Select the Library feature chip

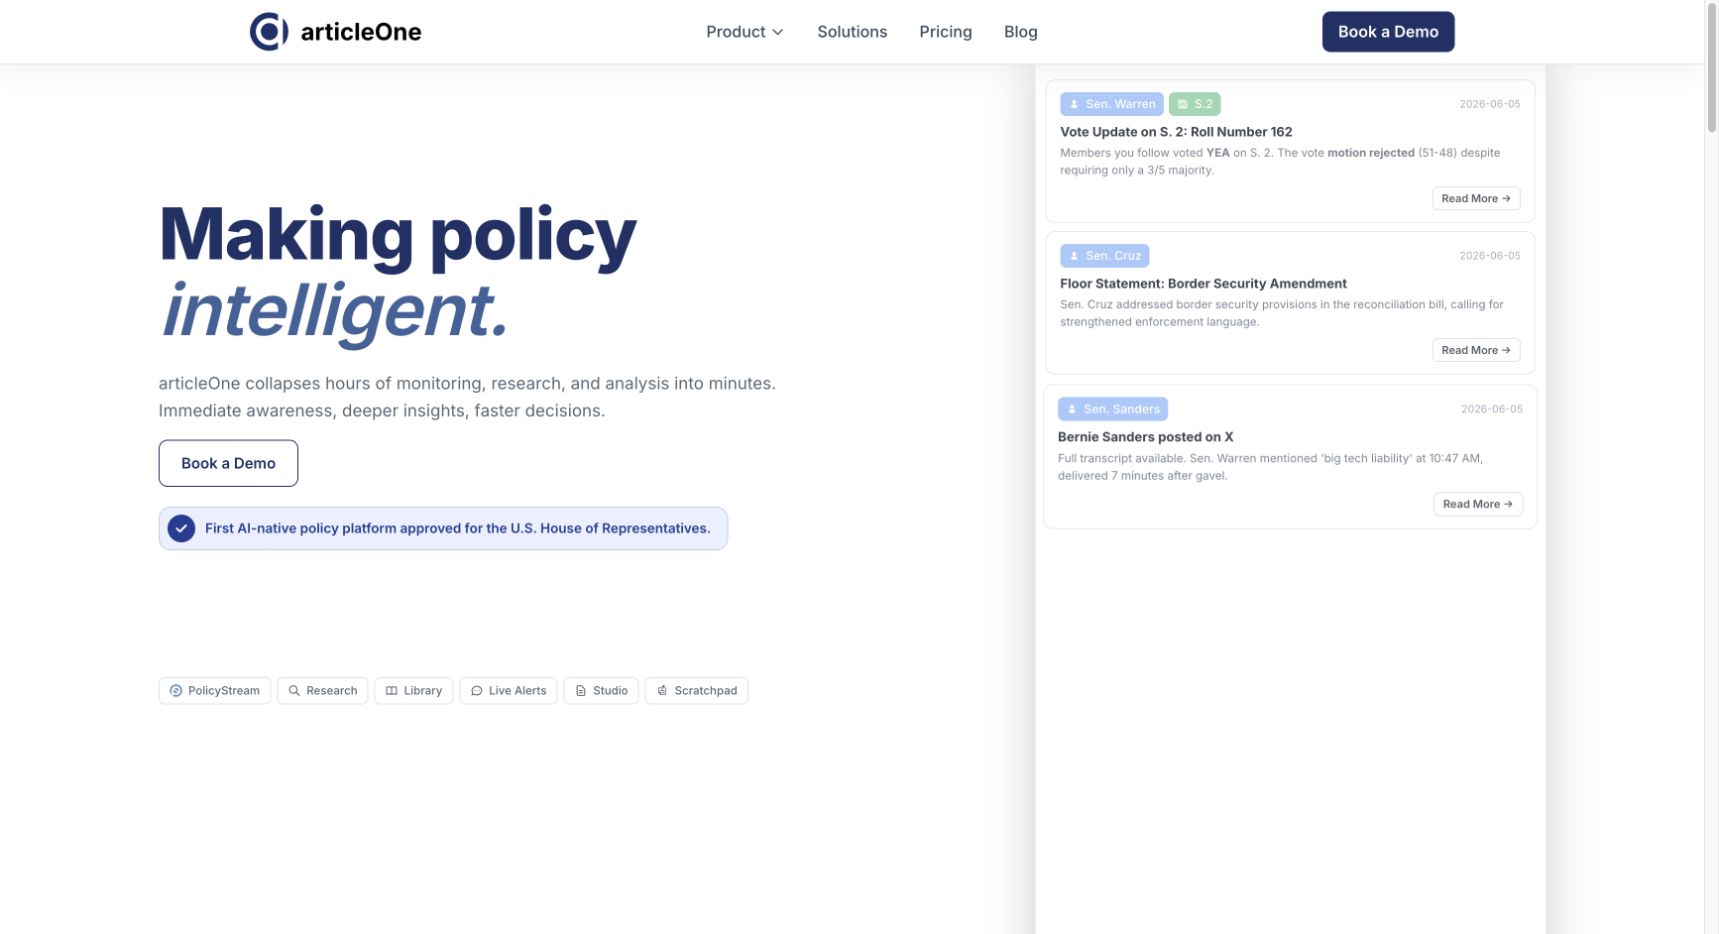tap(413, 691)
